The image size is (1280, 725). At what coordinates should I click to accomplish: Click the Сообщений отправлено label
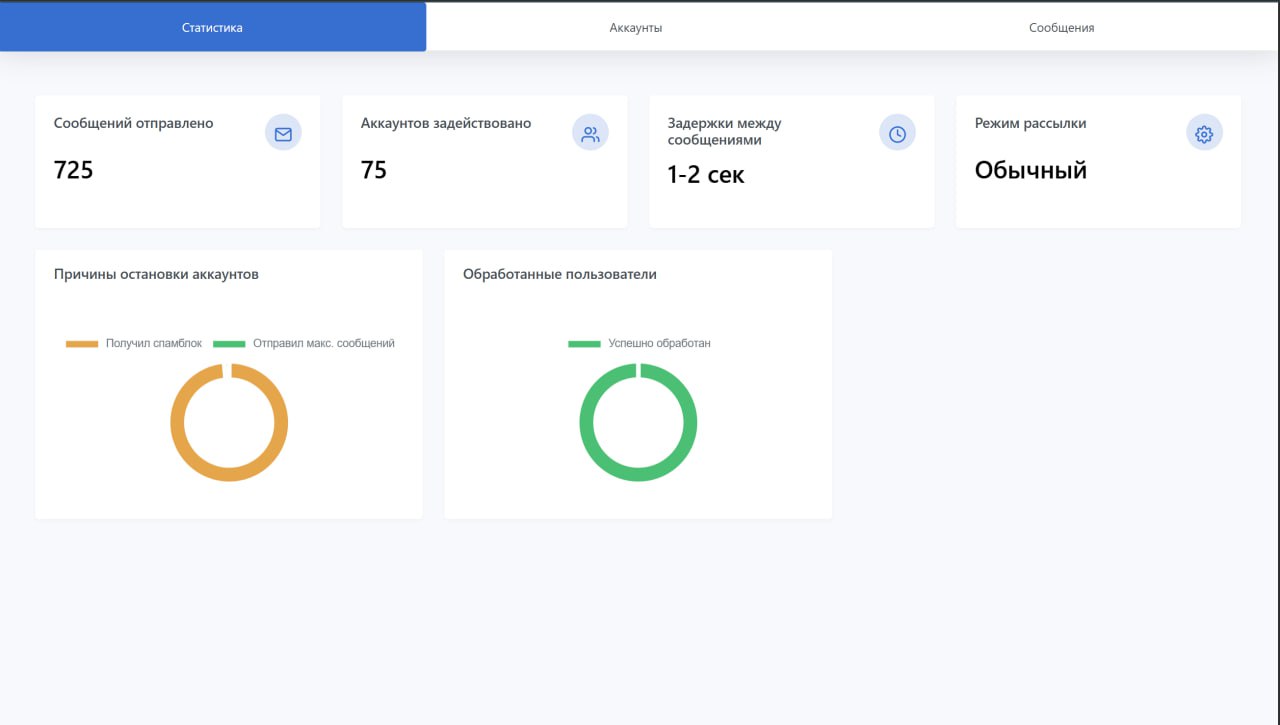[134, 123]
